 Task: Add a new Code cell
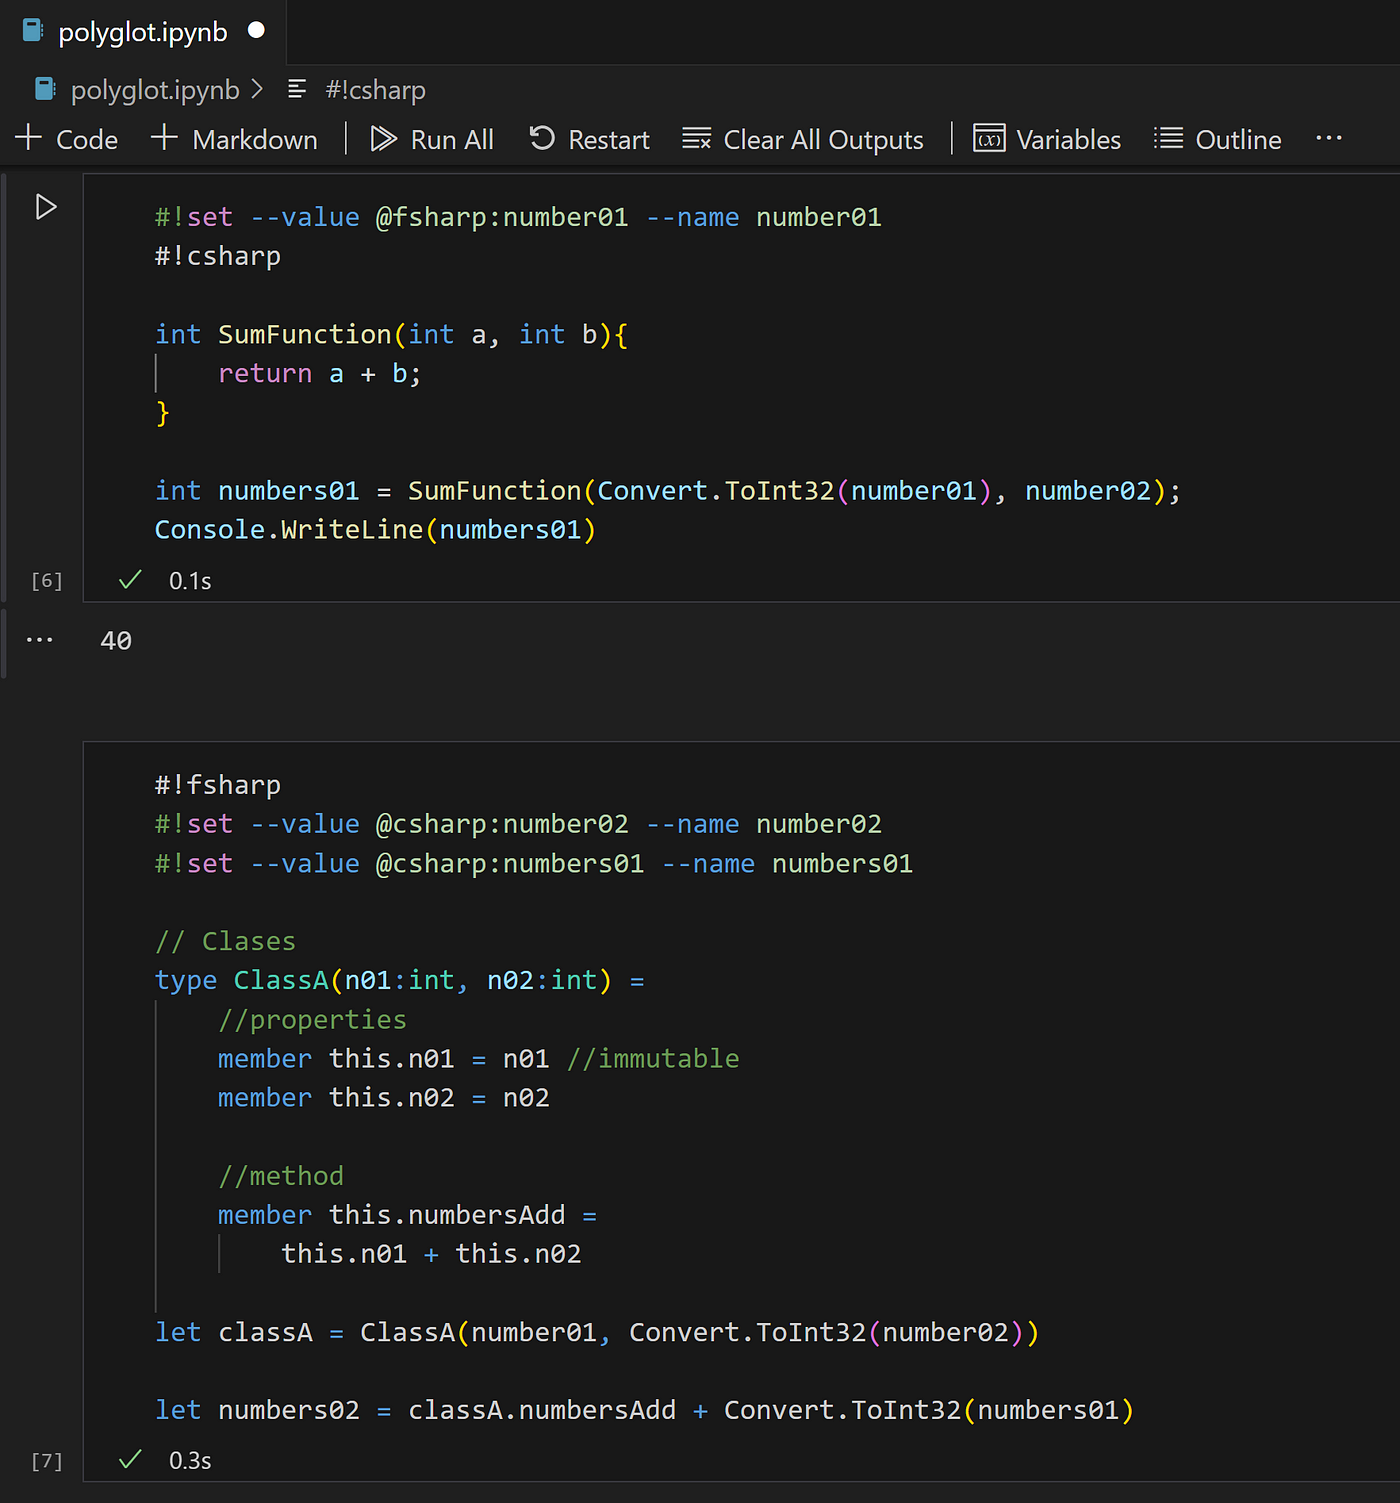(x=67, y=139)
